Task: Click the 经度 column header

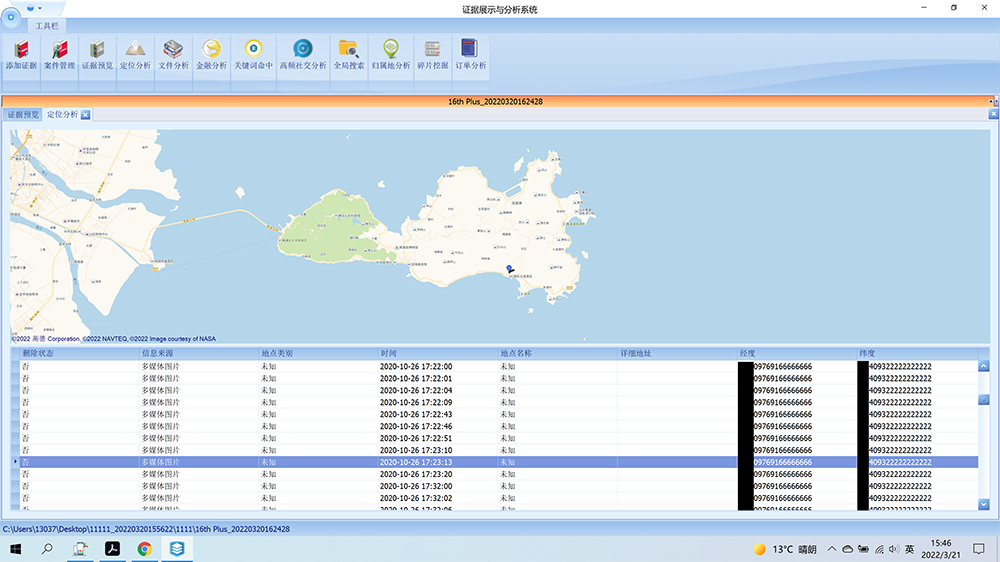Action: point(797,353)
